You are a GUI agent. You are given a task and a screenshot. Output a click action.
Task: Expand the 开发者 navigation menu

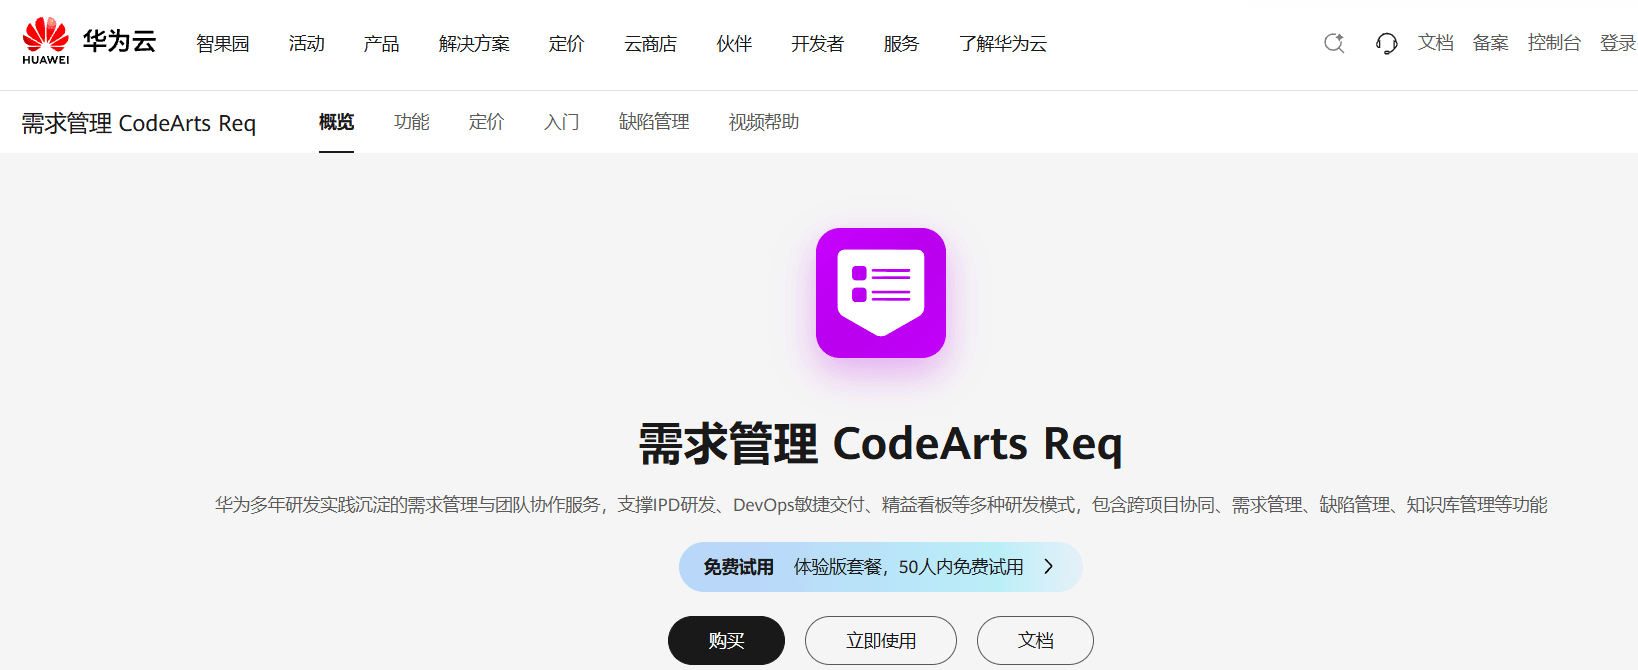[817, 44]
